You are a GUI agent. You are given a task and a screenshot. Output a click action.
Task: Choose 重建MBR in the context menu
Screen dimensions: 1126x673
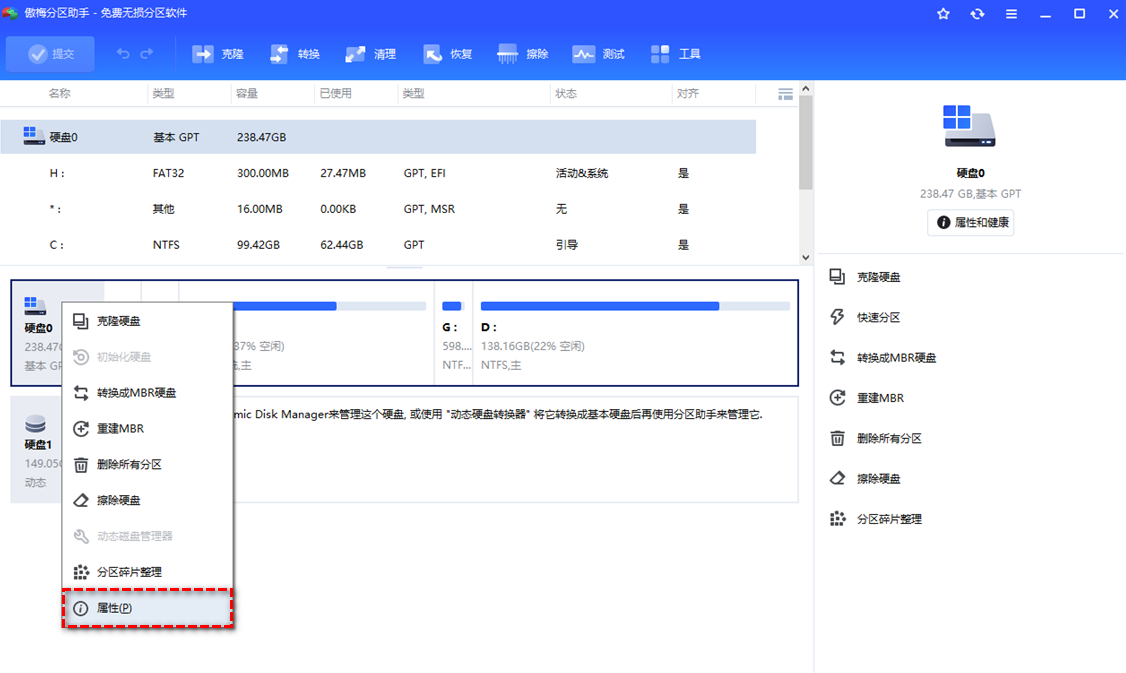(148, 429)
